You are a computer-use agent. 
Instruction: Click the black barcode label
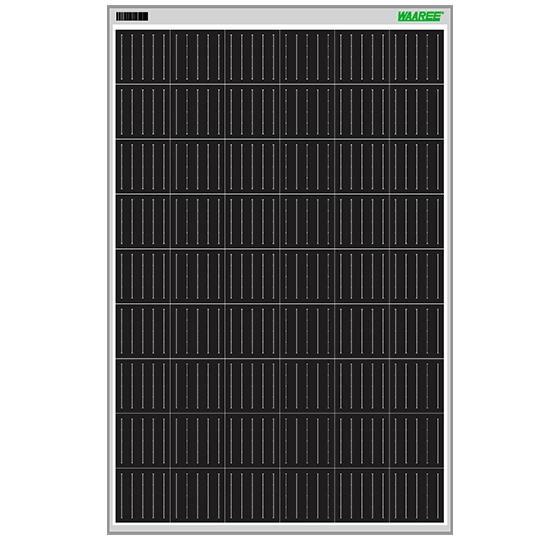coord(132,16)
